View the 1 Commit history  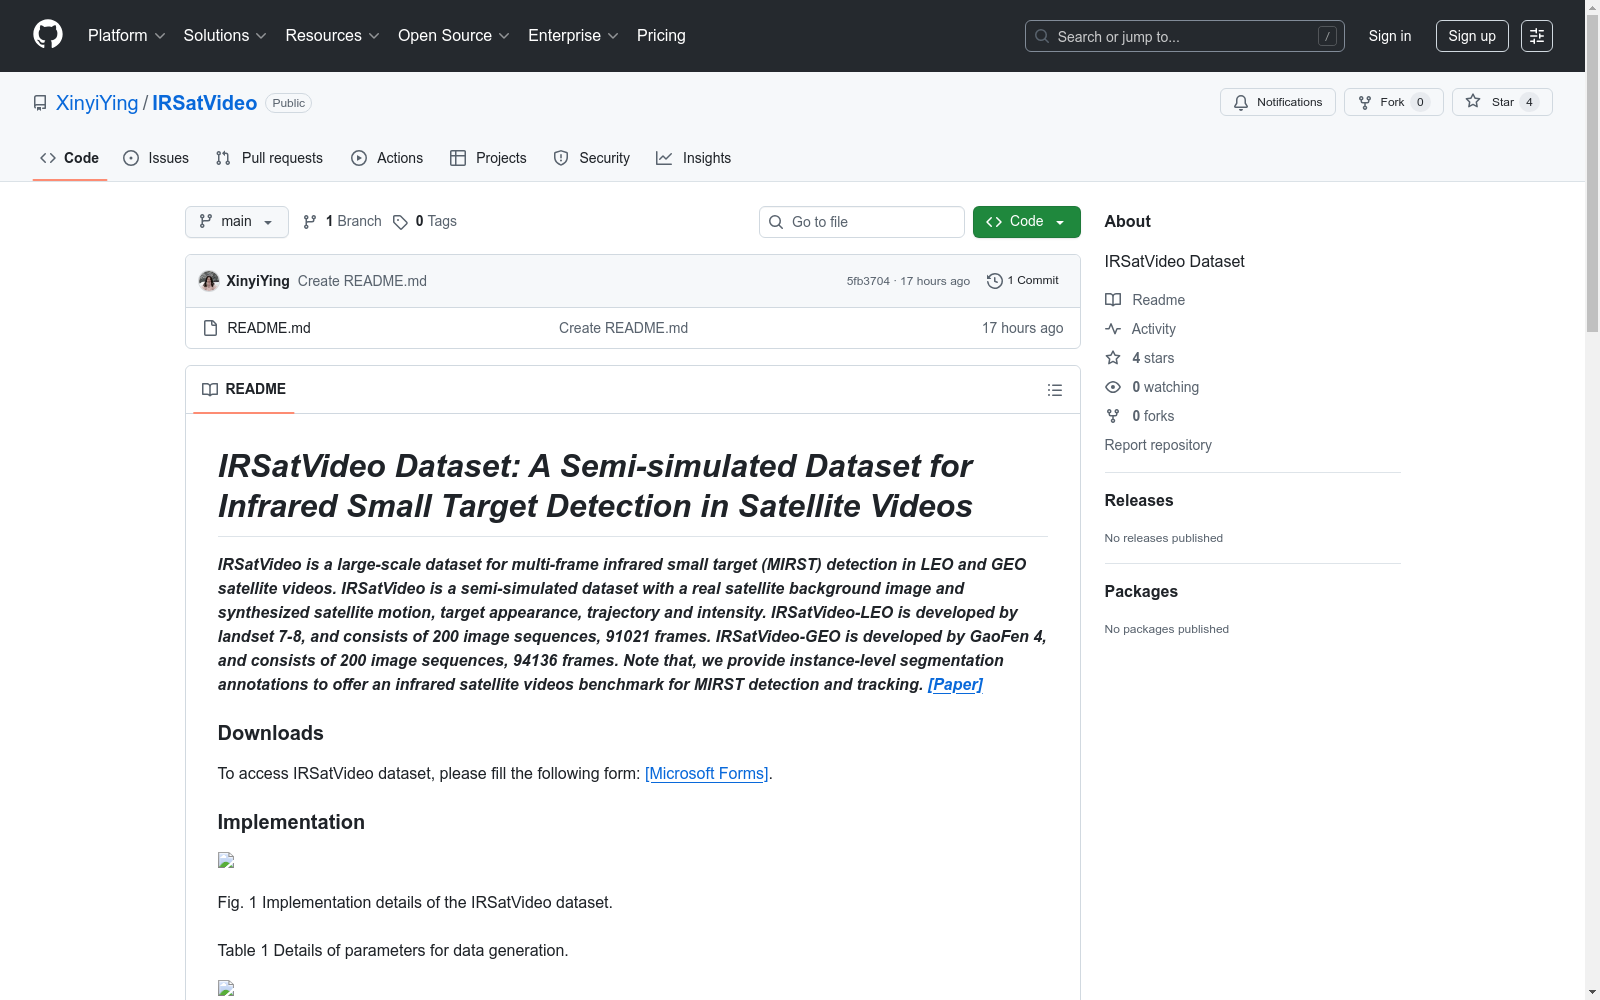click(1023, 281)
